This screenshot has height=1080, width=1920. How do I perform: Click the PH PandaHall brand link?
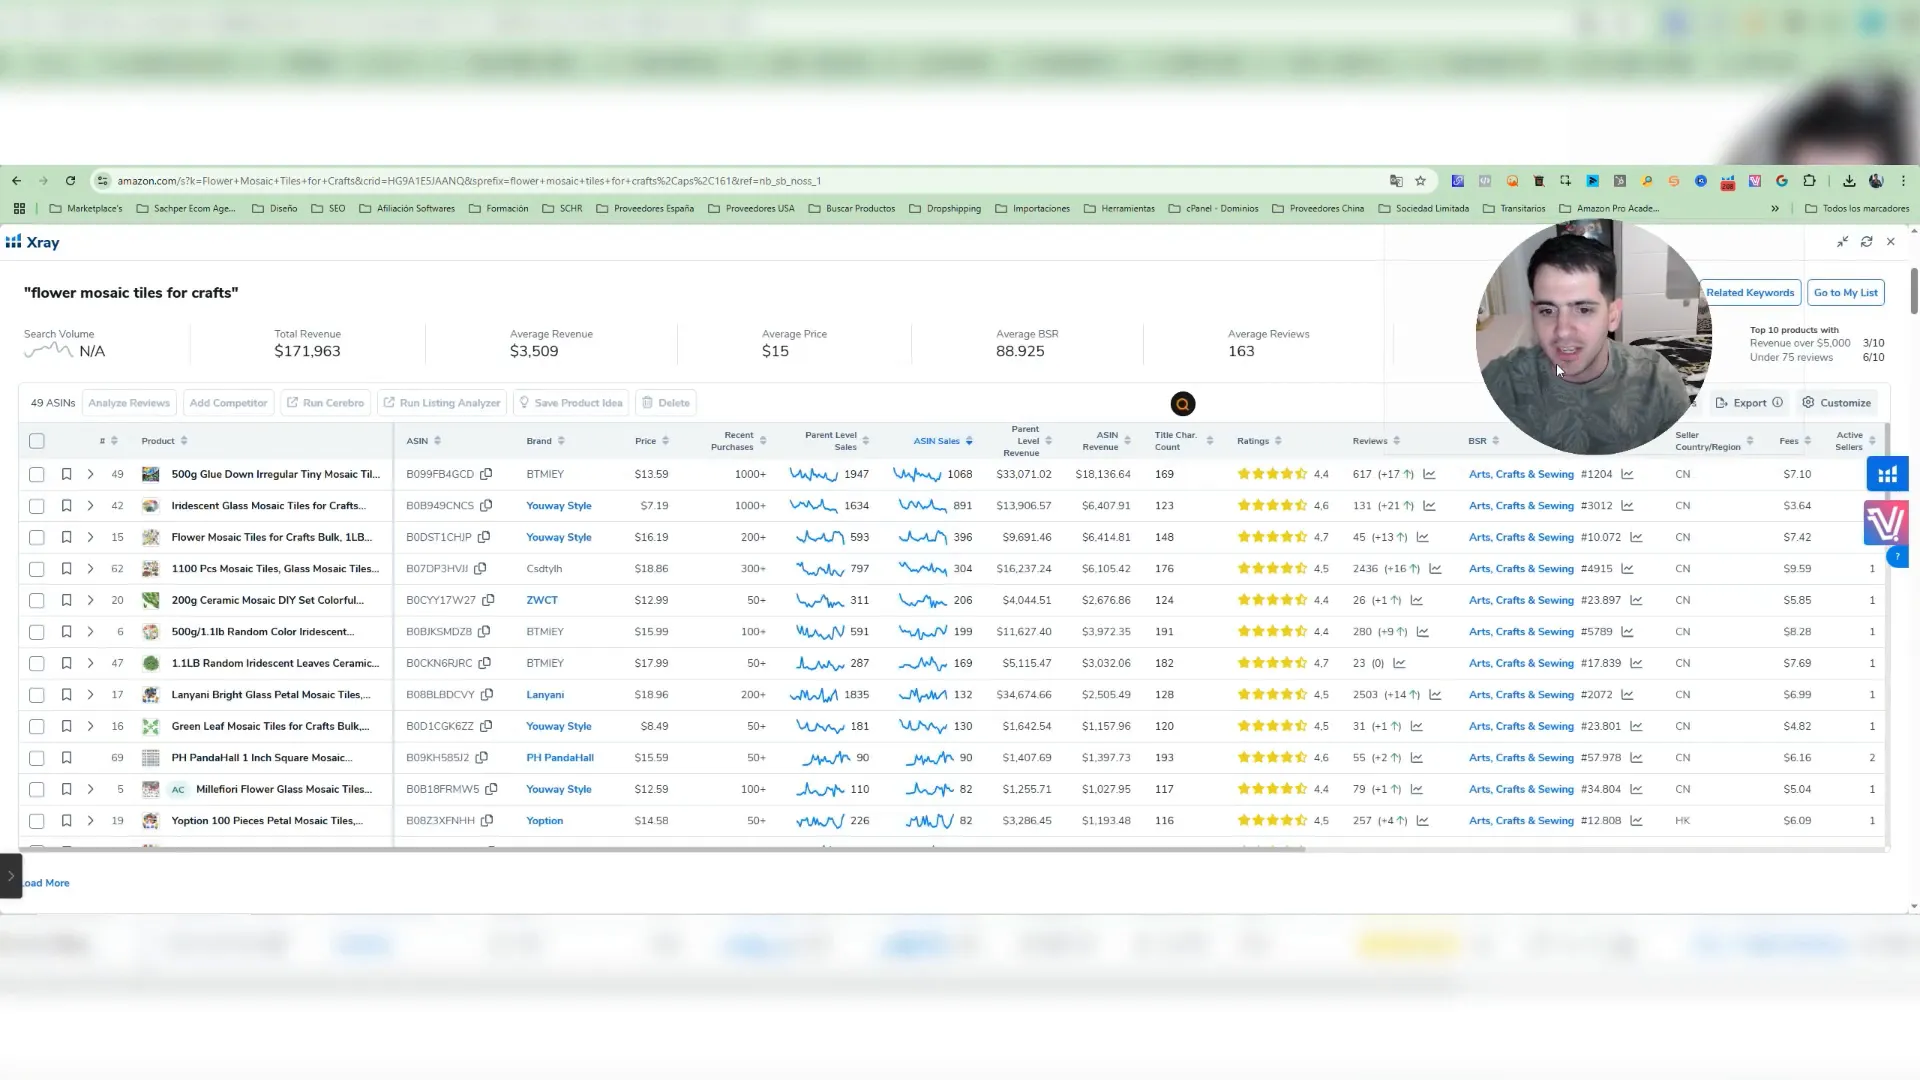tap(560, 758)
